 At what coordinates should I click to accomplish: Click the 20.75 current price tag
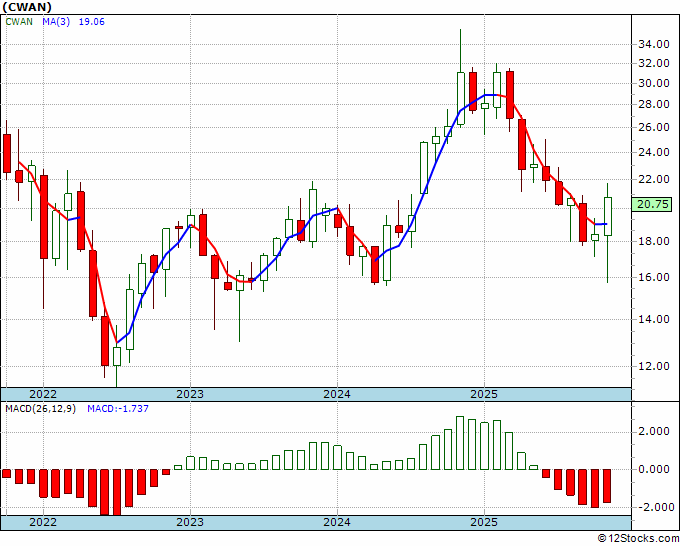pos(653,204)
